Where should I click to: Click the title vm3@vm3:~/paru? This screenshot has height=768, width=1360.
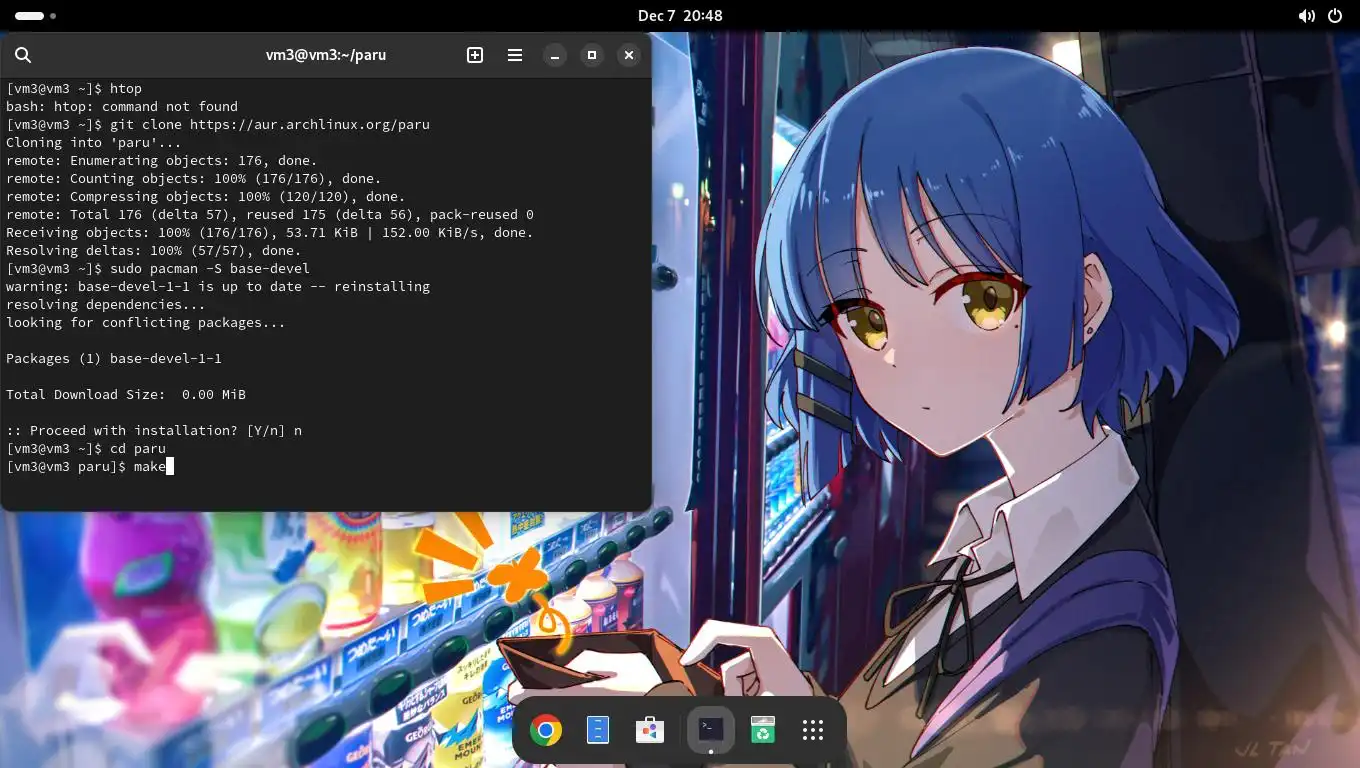[326, 55]
